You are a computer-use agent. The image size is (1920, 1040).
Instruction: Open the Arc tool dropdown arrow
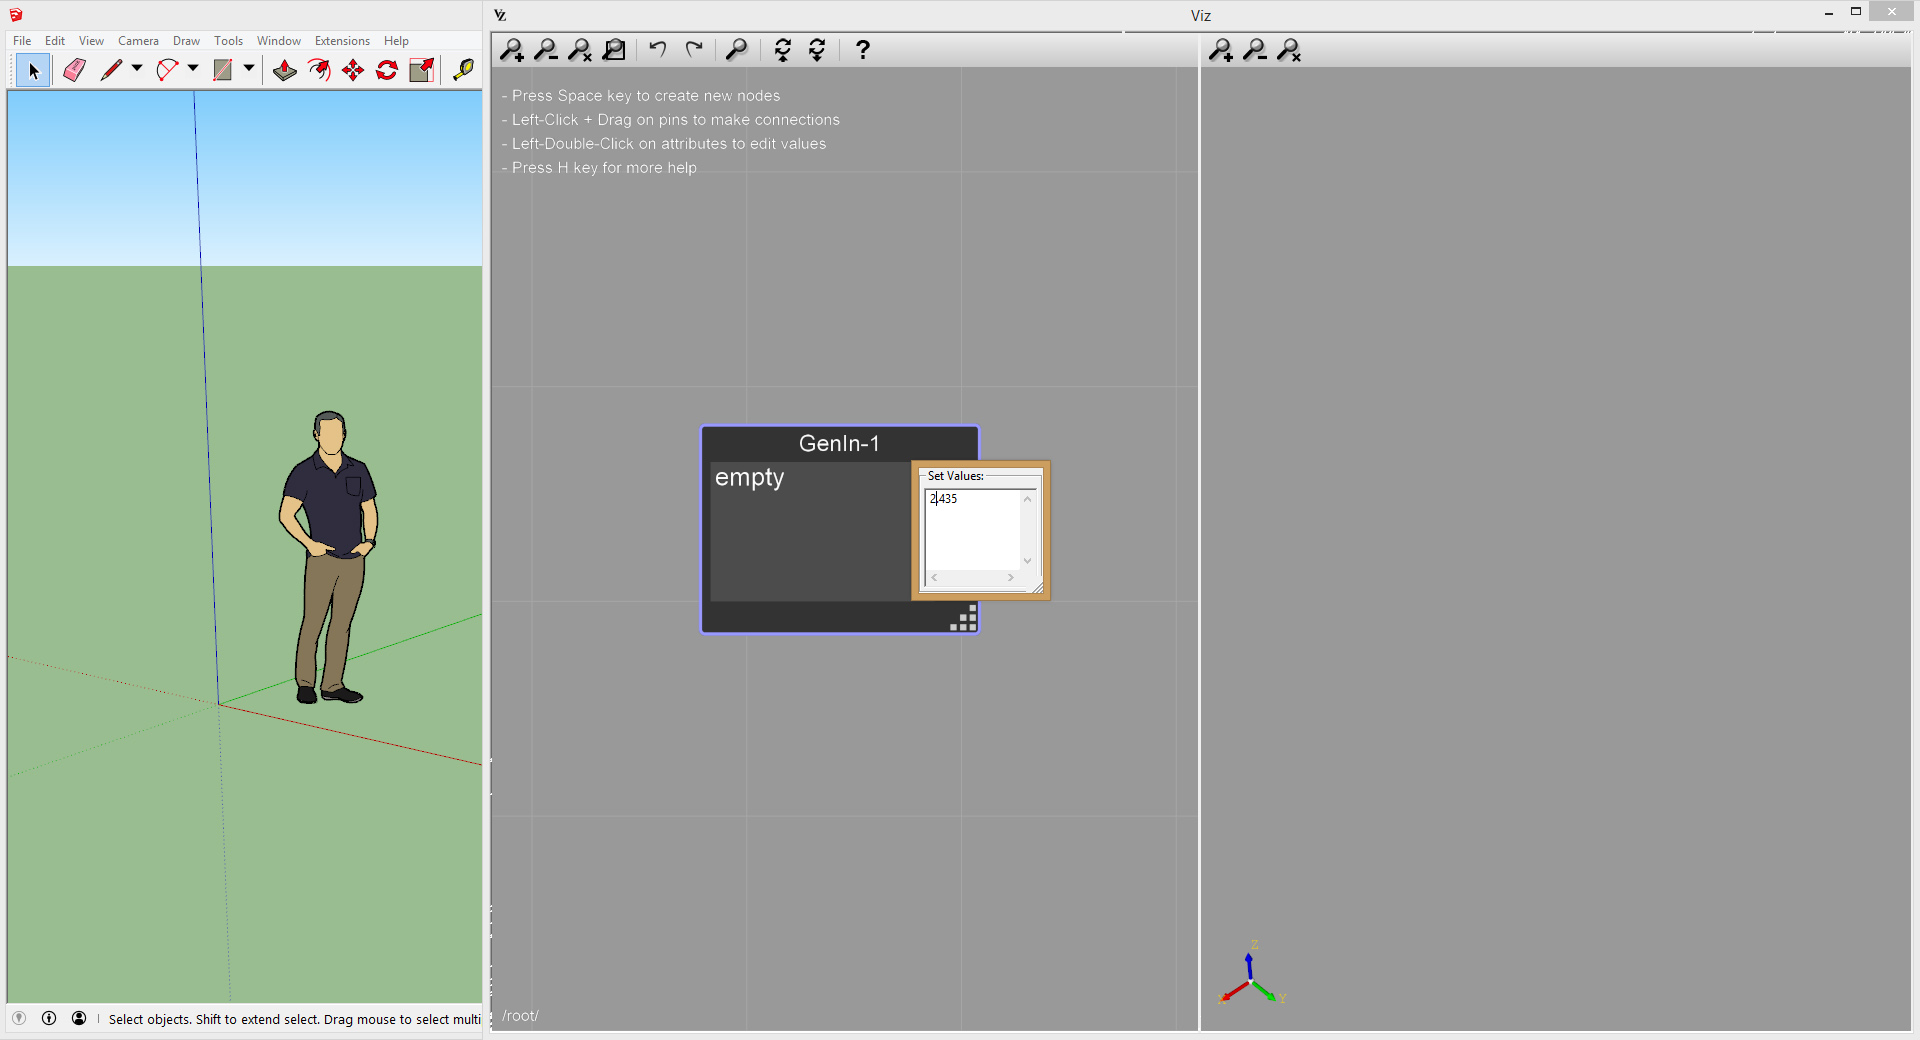(x=193, y=69)
